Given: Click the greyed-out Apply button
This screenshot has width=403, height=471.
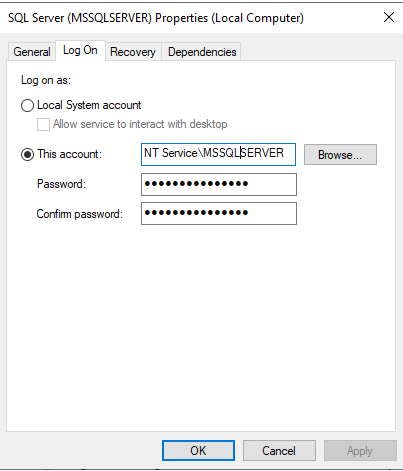Looking at the screenshot, I should (x=360, y=451).
